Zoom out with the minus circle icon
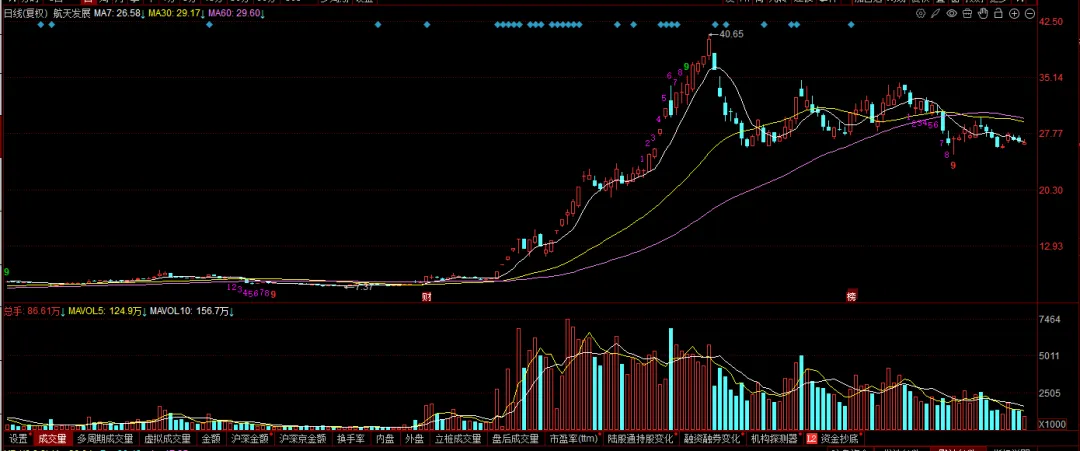 [1030, 13]
